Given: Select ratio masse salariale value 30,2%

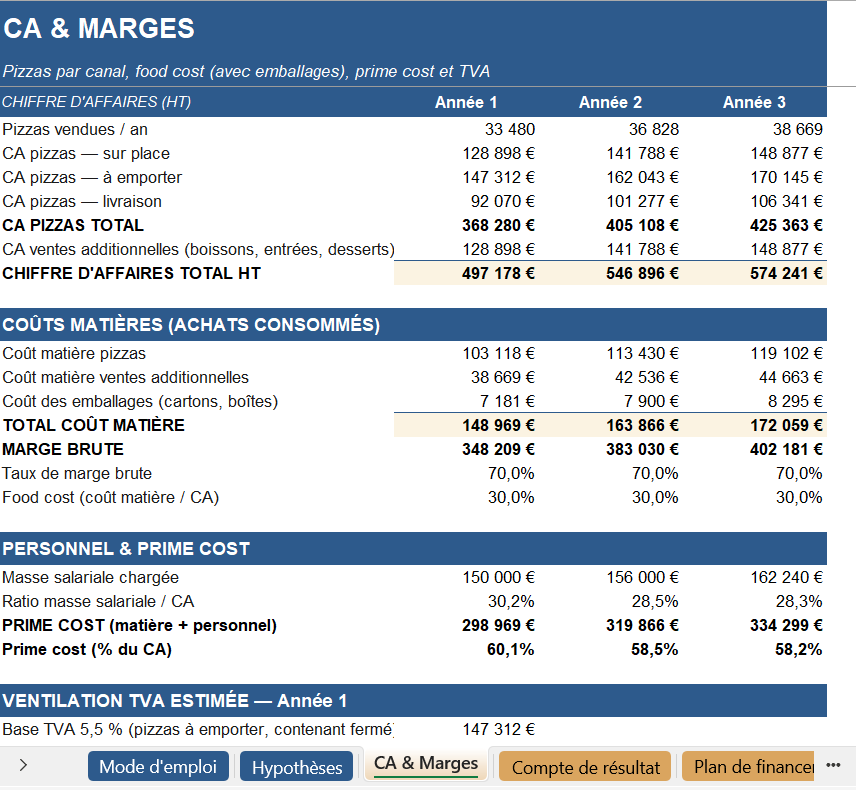Looking at the screenshot, I should pyautogui.click(x=511, y=601).
